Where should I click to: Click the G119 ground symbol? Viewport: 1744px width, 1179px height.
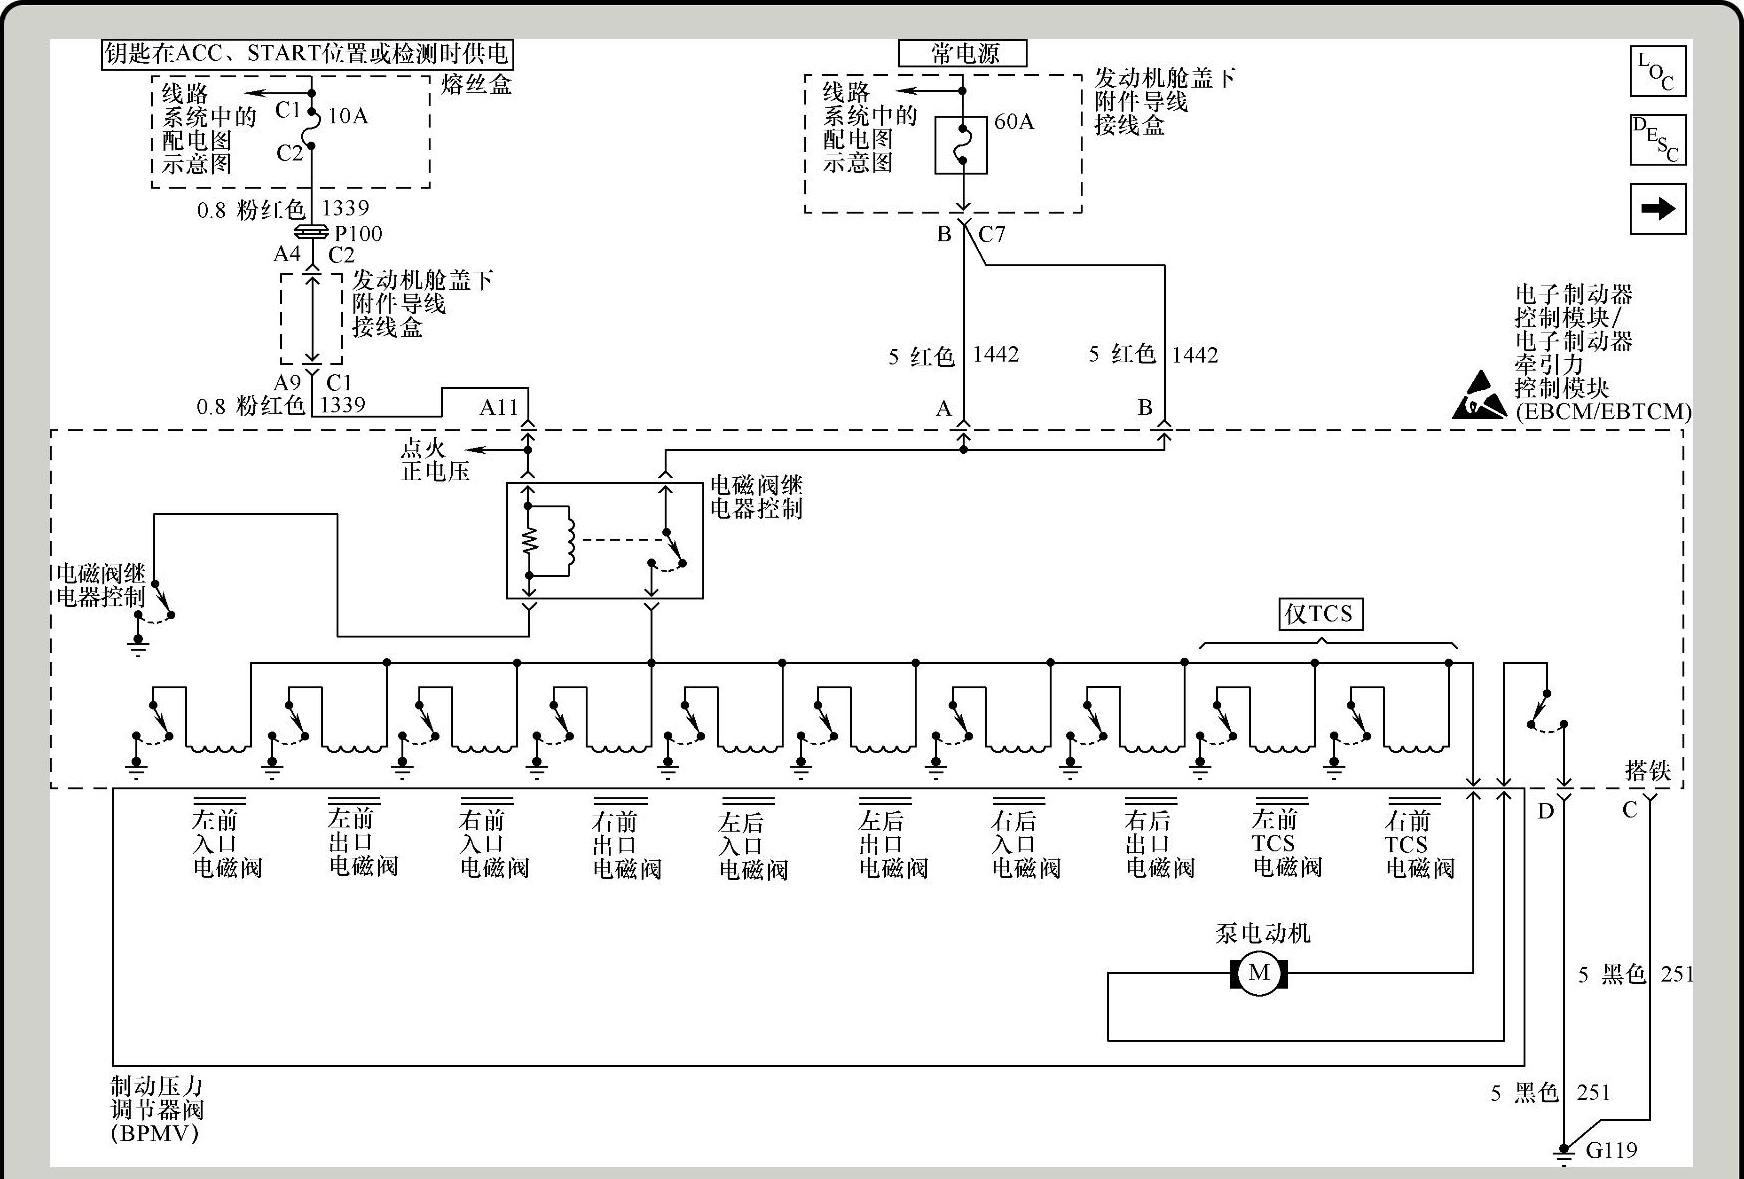click(x=1563, y=1154)
